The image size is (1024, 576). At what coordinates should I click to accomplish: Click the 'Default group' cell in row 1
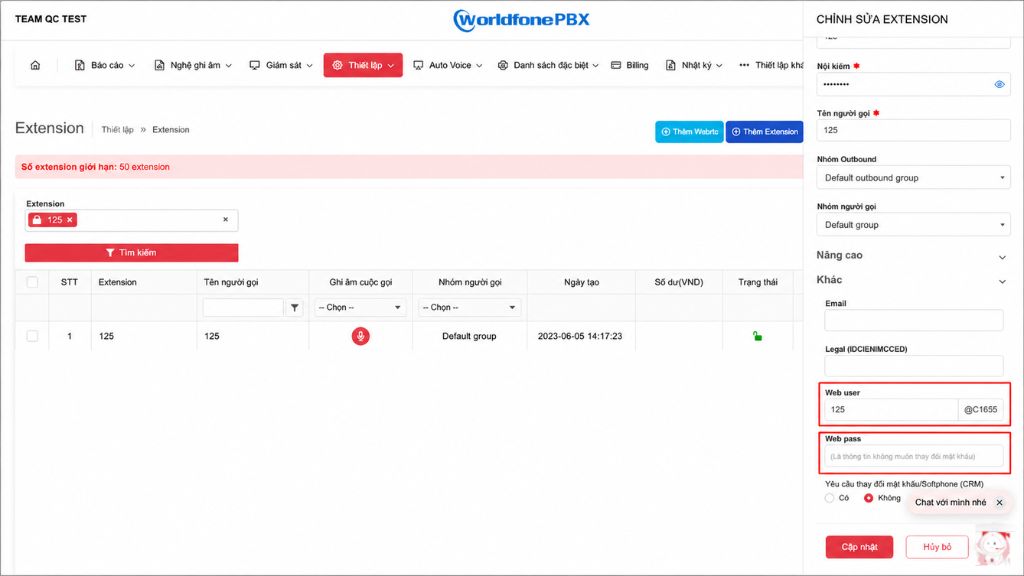(469, 336)
